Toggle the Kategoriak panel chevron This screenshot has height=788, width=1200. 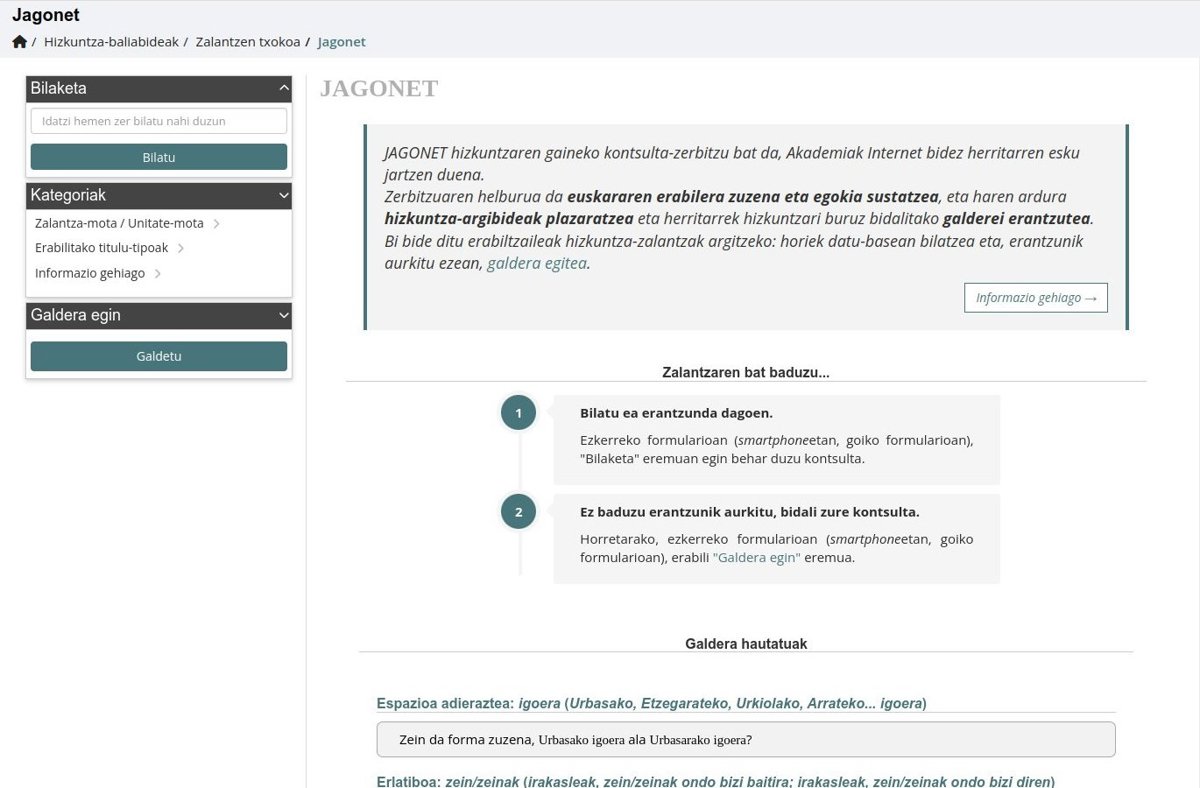pos(283,195)
